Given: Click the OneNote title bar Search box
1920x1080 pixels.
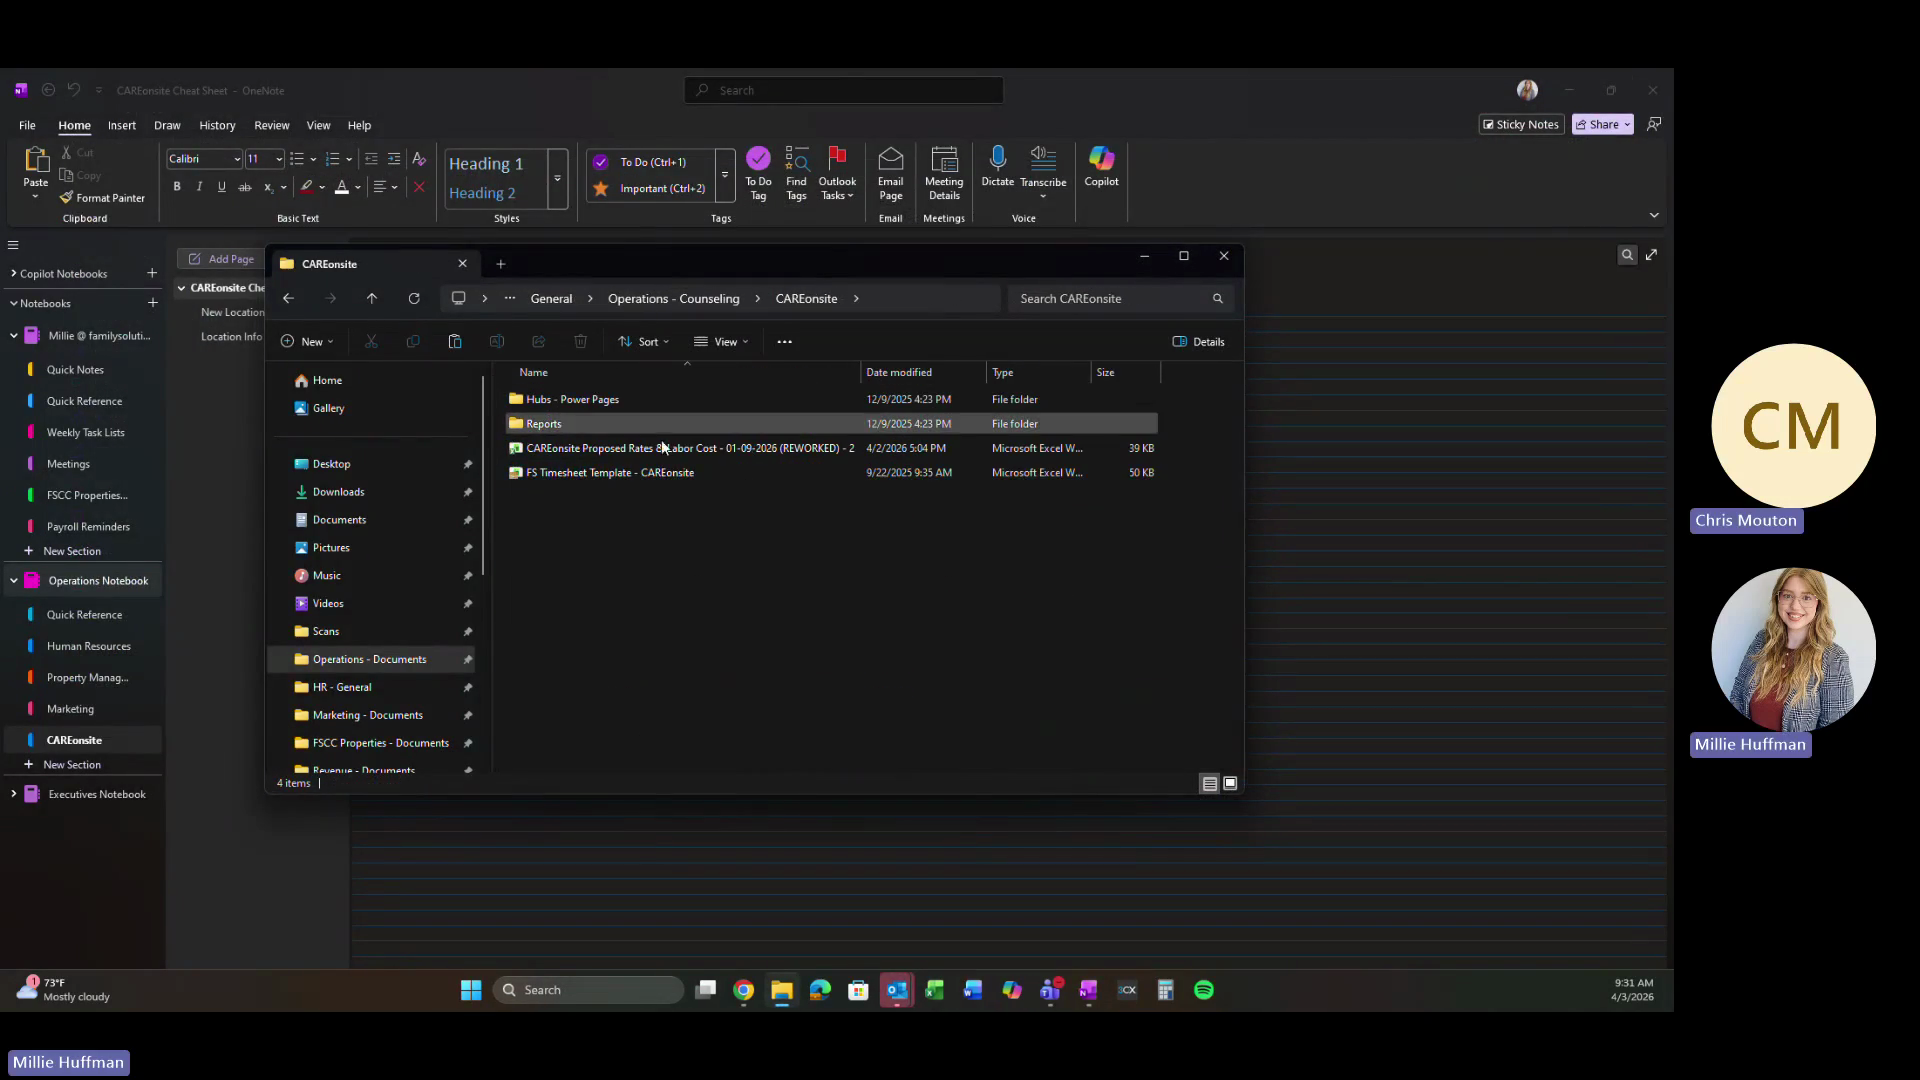Looking at the screenshot, I should pos(844,90).
